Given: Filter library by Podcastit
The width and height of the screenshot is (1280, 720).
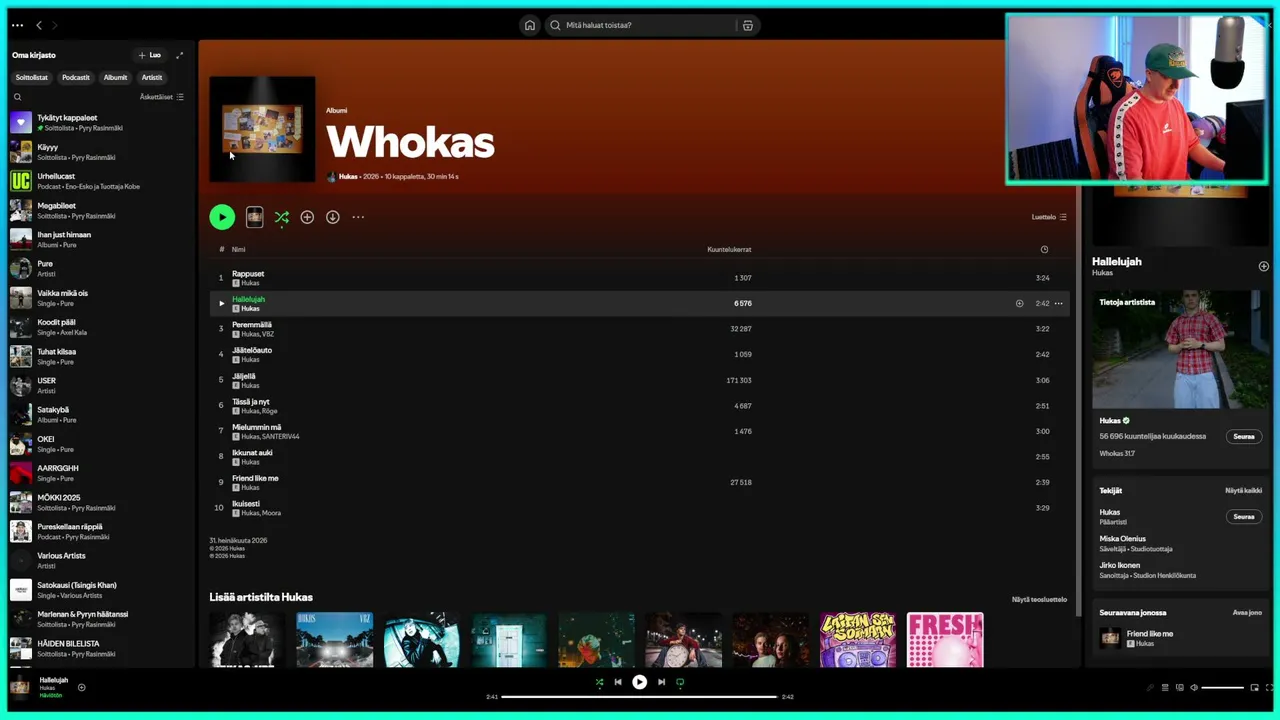Looking at the screenshot, I should [76, 77].
